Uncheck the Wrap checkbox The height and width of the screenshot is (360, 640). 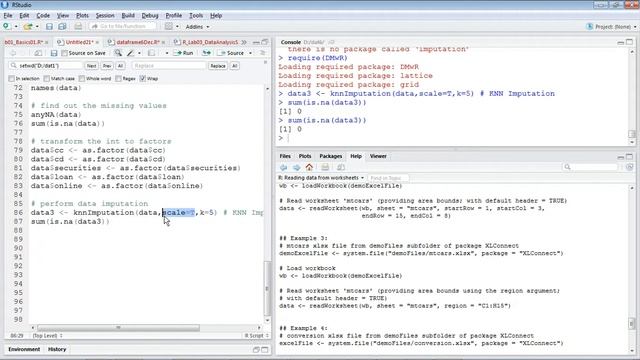point(142,78)
